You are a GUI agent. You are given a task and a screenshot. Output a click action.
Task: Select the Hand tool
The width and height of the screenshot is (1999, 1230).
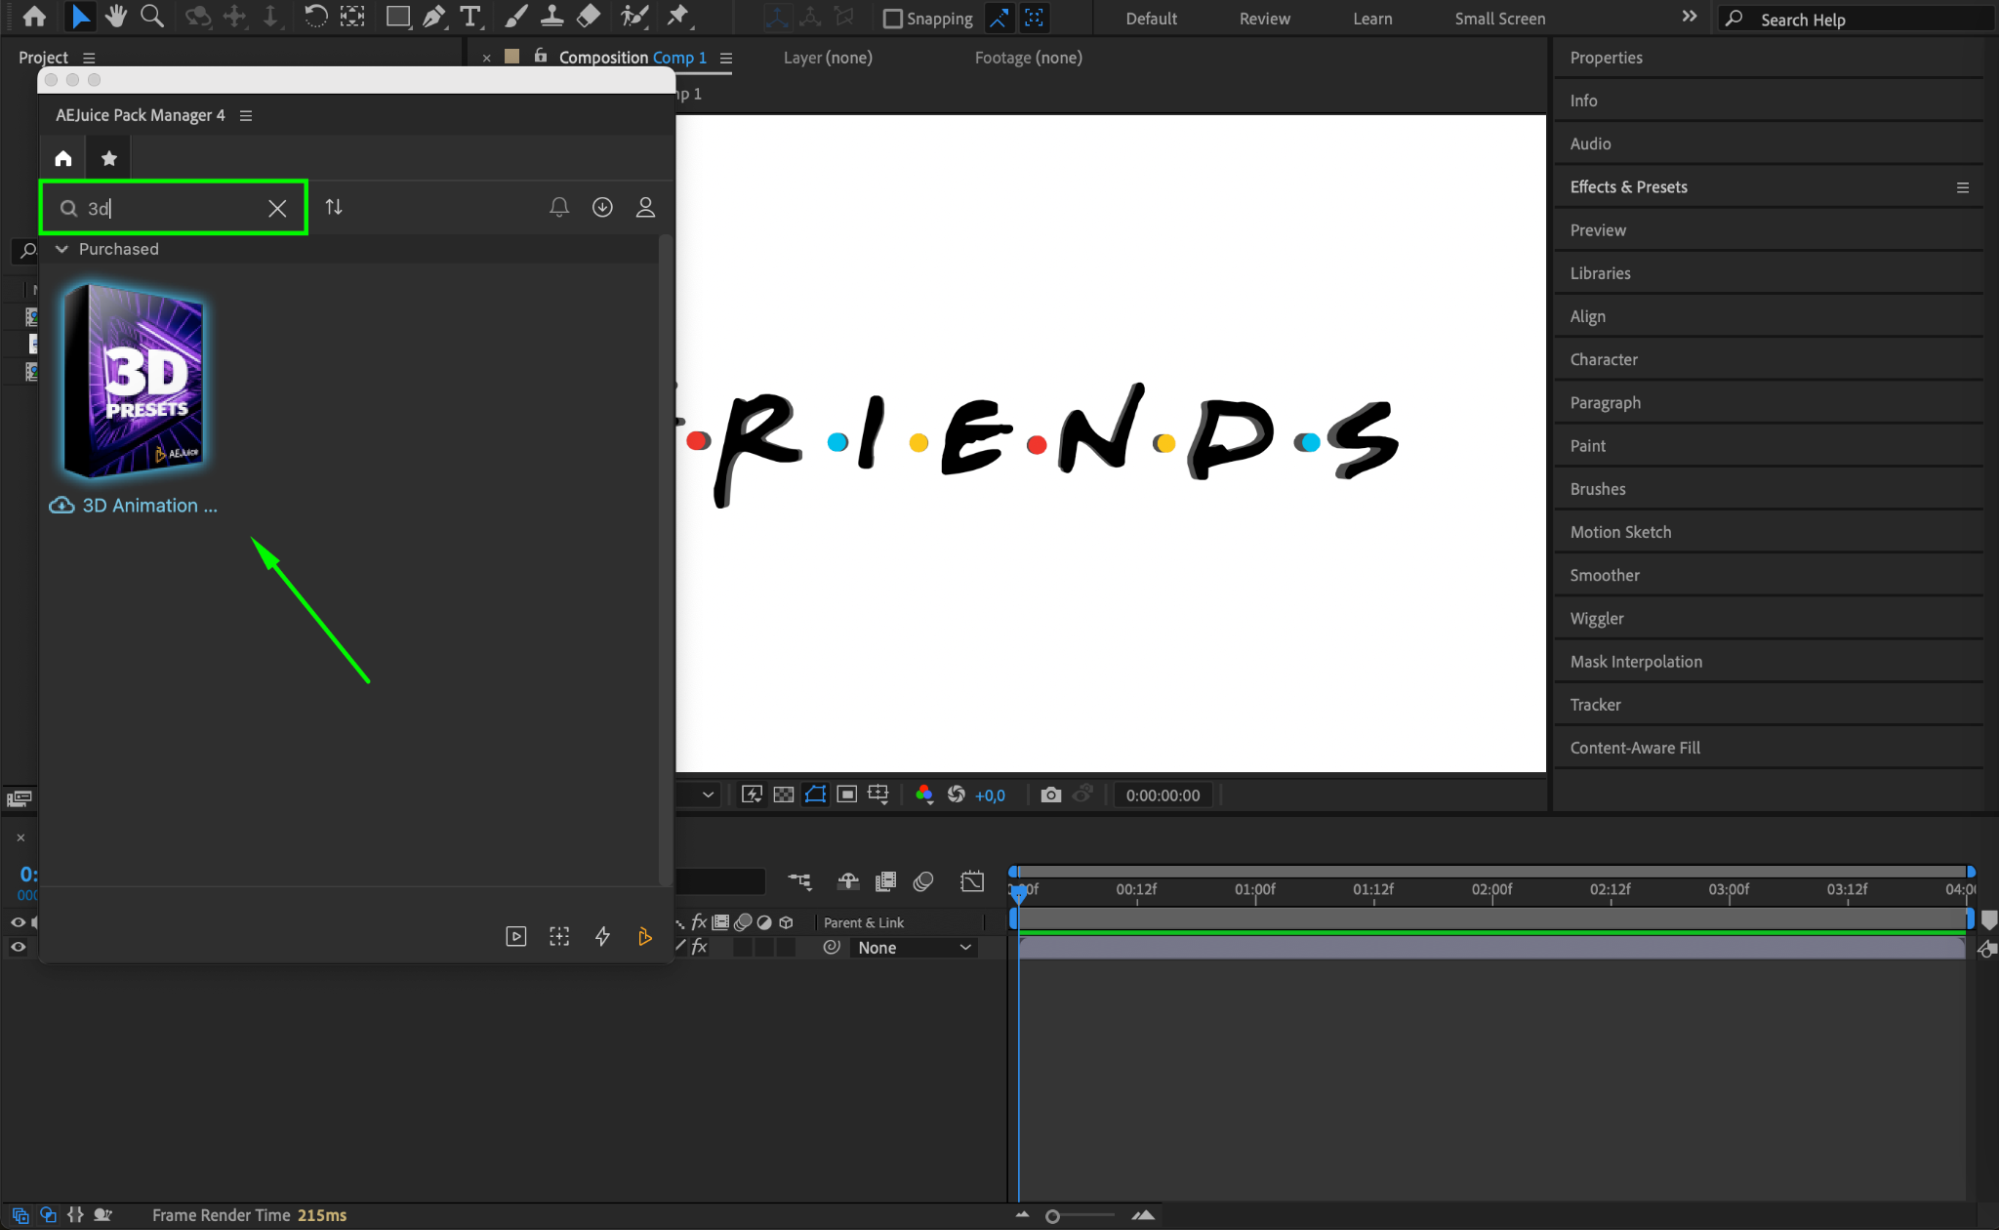coord(116,17)
